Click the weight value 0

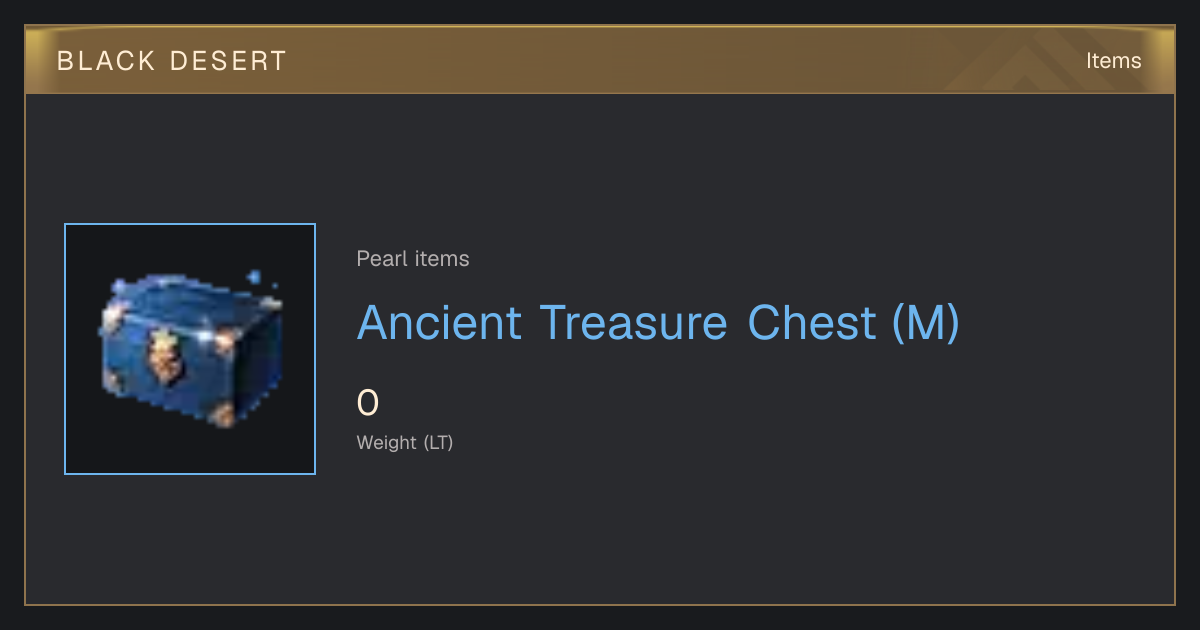click(x=368, y=403)
